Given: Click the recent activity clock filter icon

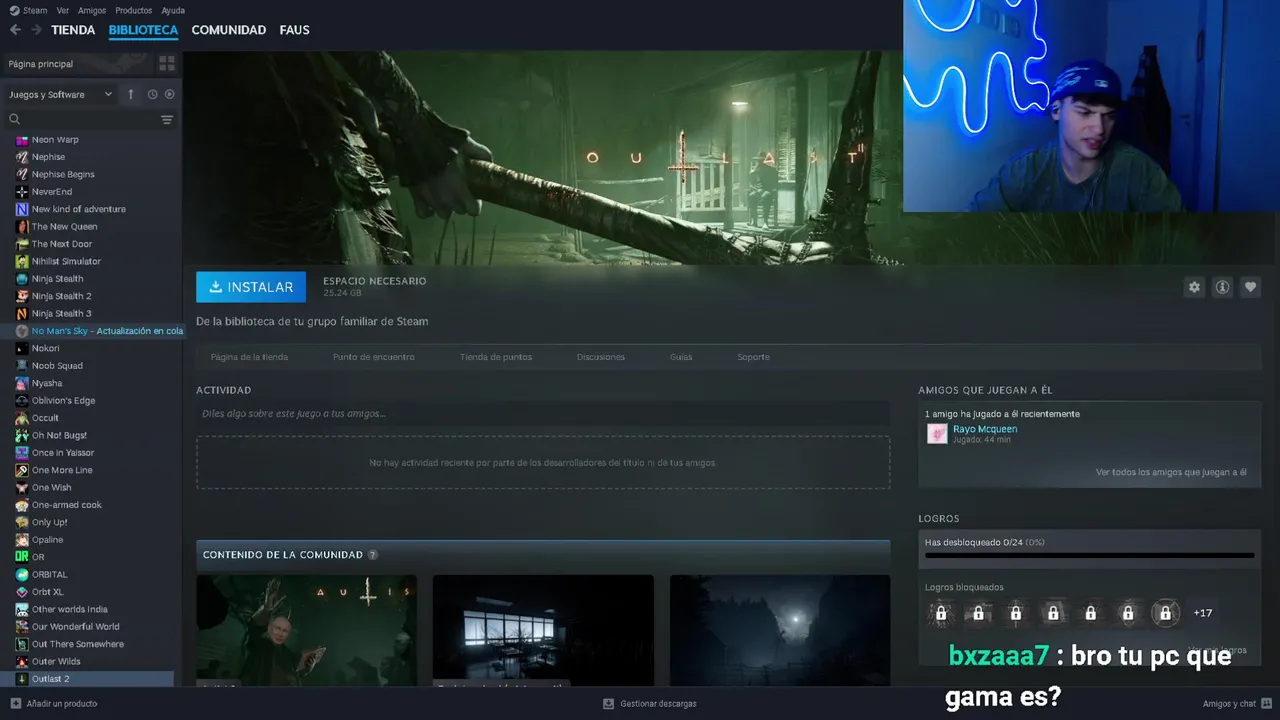Looking at the screenshot, I should tap(152, 94).
